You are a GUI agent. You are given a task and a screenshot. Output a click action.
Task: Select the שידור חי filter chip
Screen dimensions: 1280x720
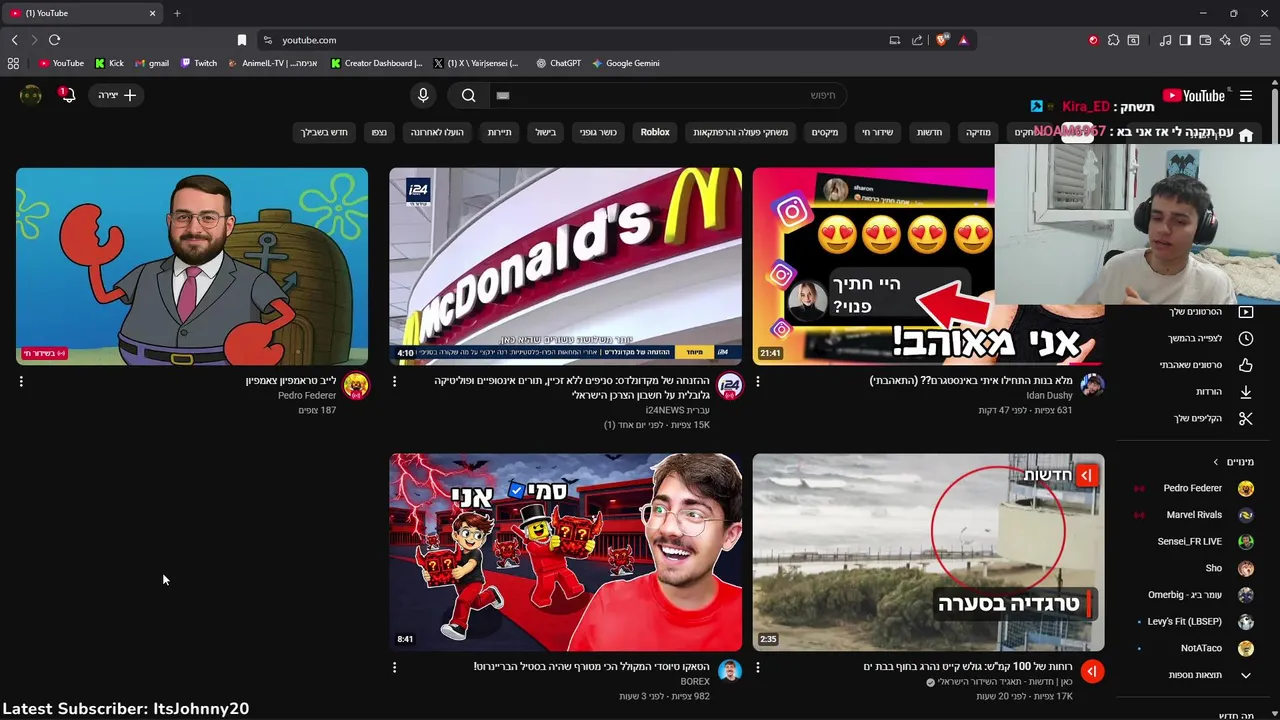(878, 132)
